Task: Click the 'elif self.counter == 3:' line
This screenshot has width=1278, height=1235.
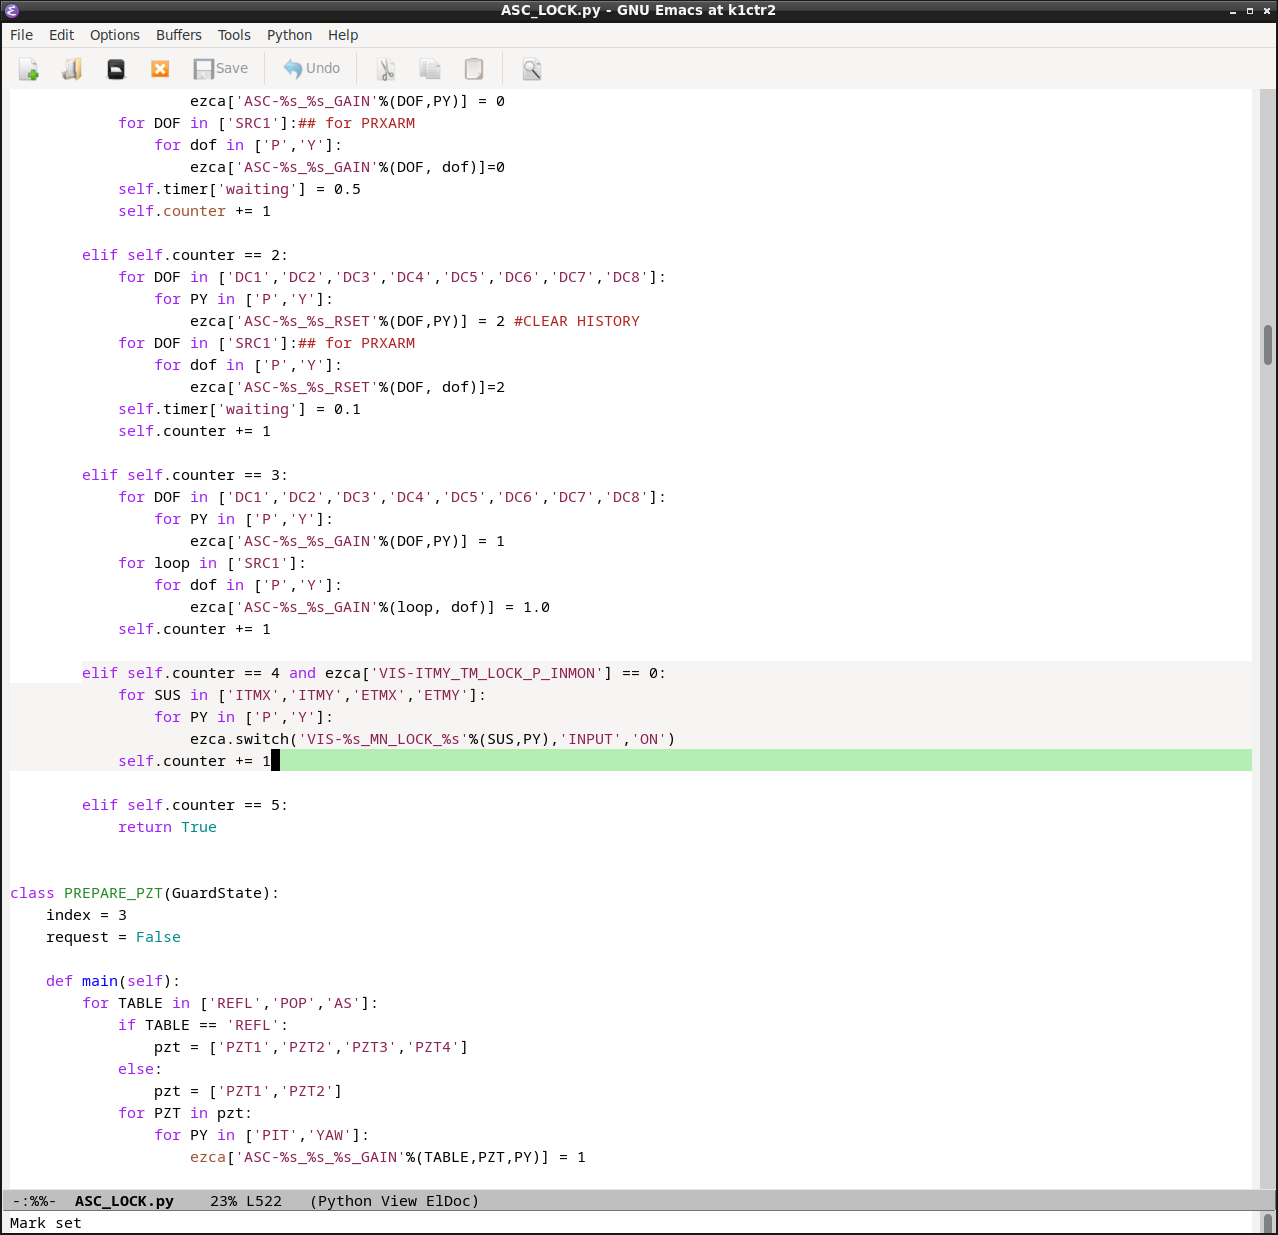Action: 185,475
